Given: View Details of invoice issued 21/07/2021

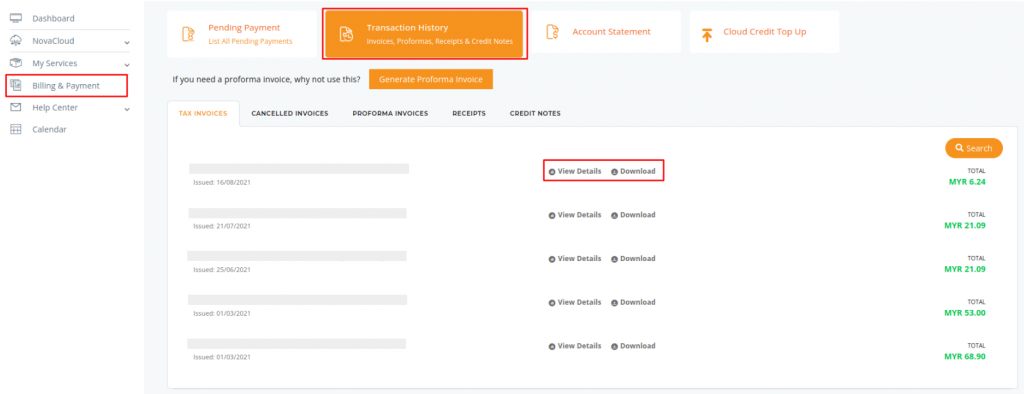Looking at the screenshot, I should (575, 215).
